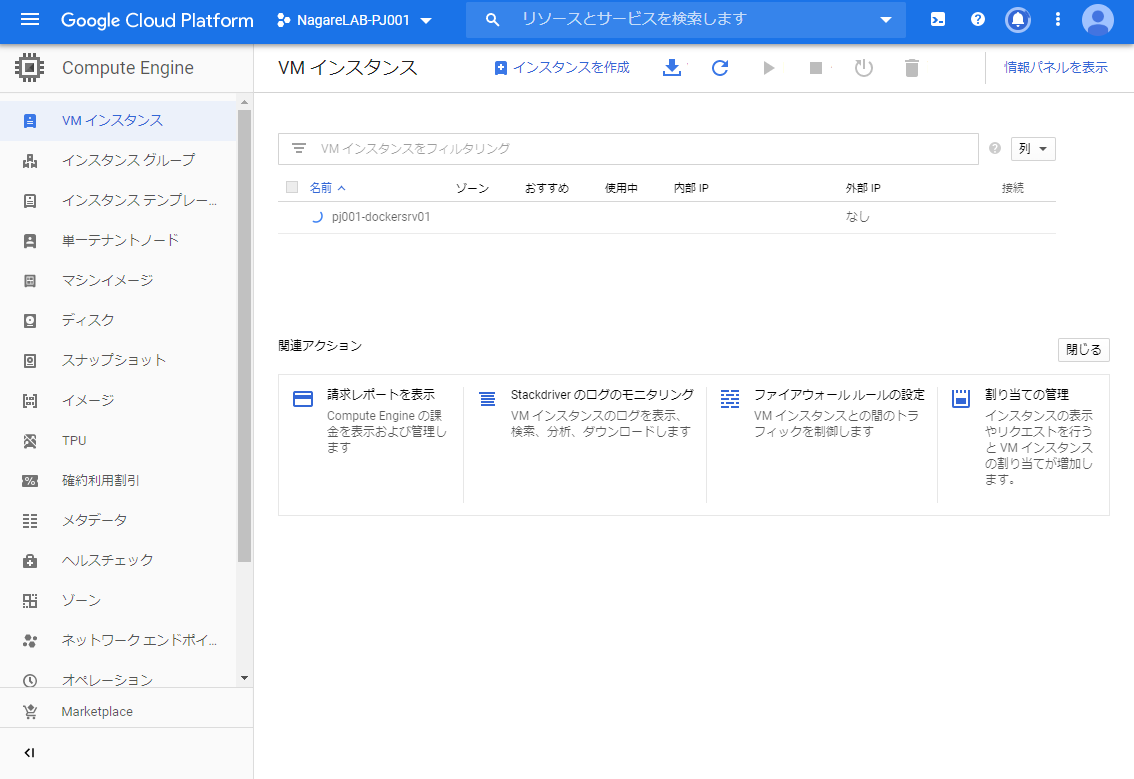Reset instance power icon
The width and height of the screenshot is (1134, 779).
point(864,67)
